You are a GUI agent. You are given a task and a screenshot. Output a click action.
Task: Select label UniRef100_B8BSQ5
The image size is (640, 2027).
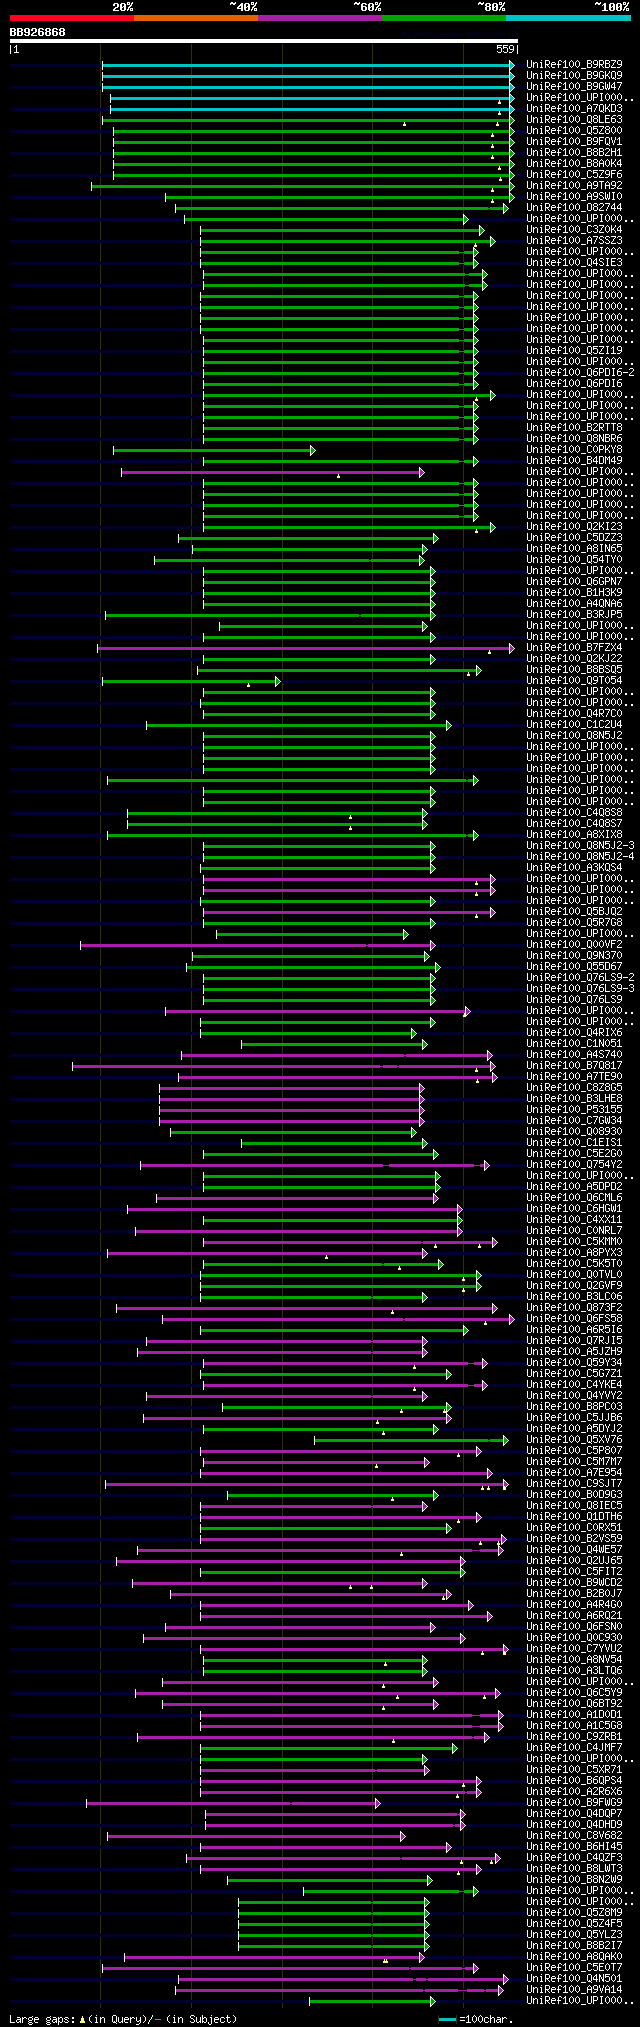574,669
